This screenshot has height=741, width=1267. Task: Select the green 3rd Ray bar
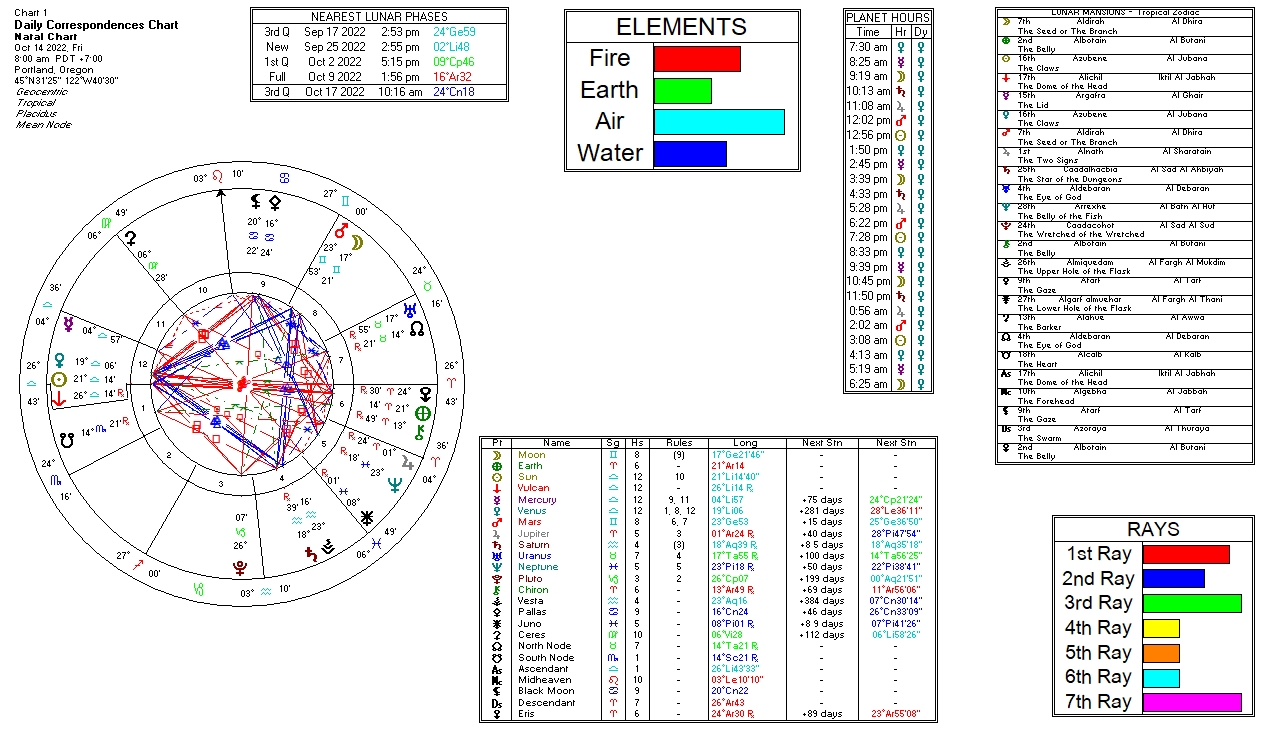tap(1192, 603)
